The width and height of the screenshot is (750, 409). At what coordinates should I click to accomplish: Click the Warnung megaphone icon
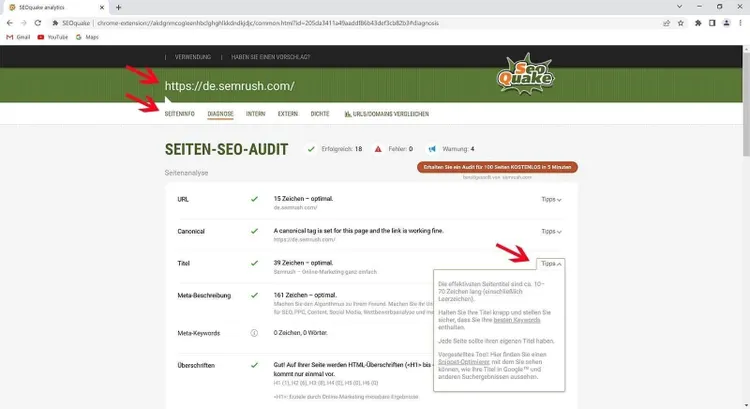pos(432,149)
